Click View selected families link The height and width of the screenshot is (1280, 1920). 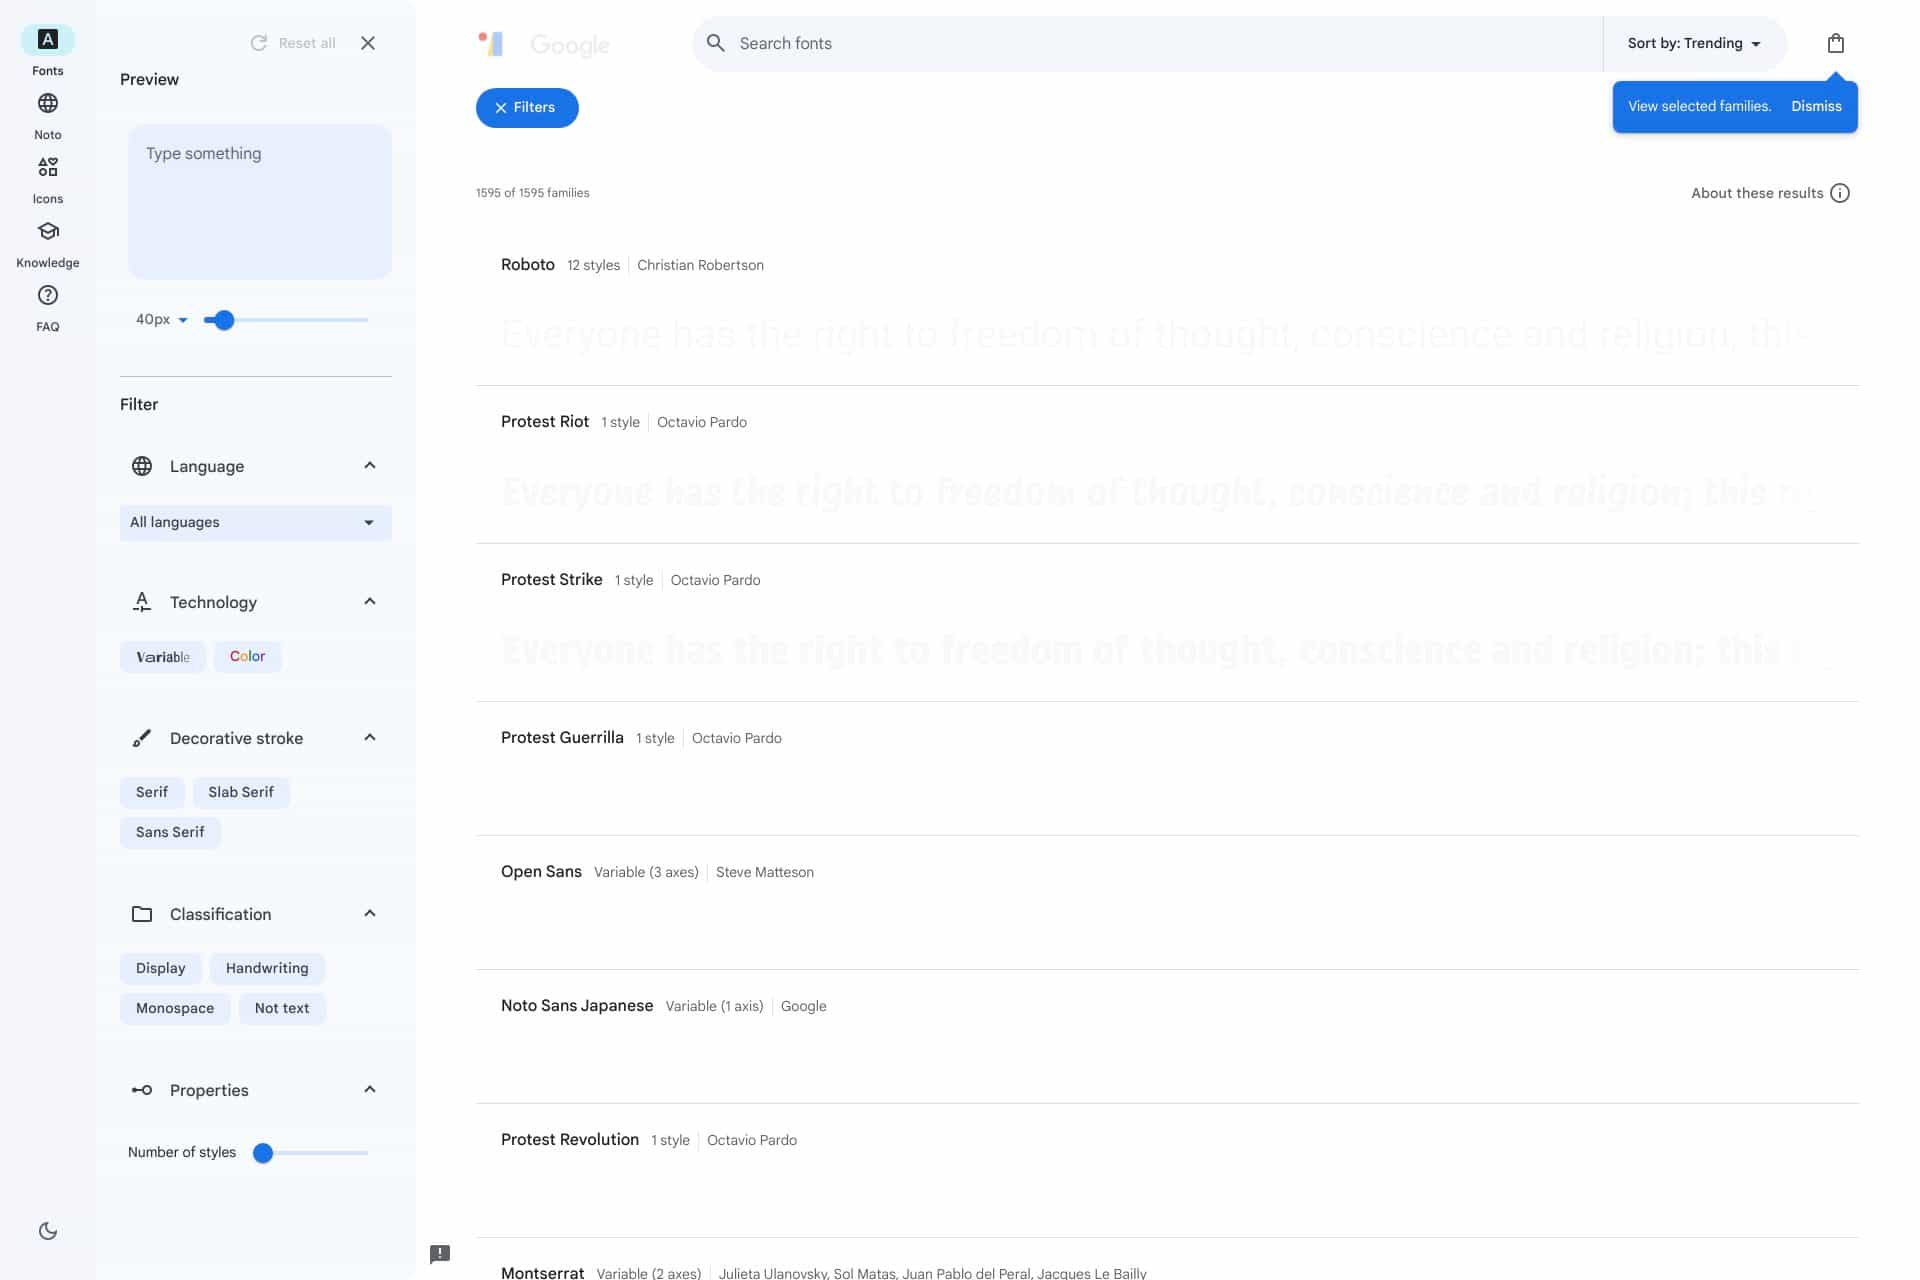pyautogui.click(x=1699, y=106)
